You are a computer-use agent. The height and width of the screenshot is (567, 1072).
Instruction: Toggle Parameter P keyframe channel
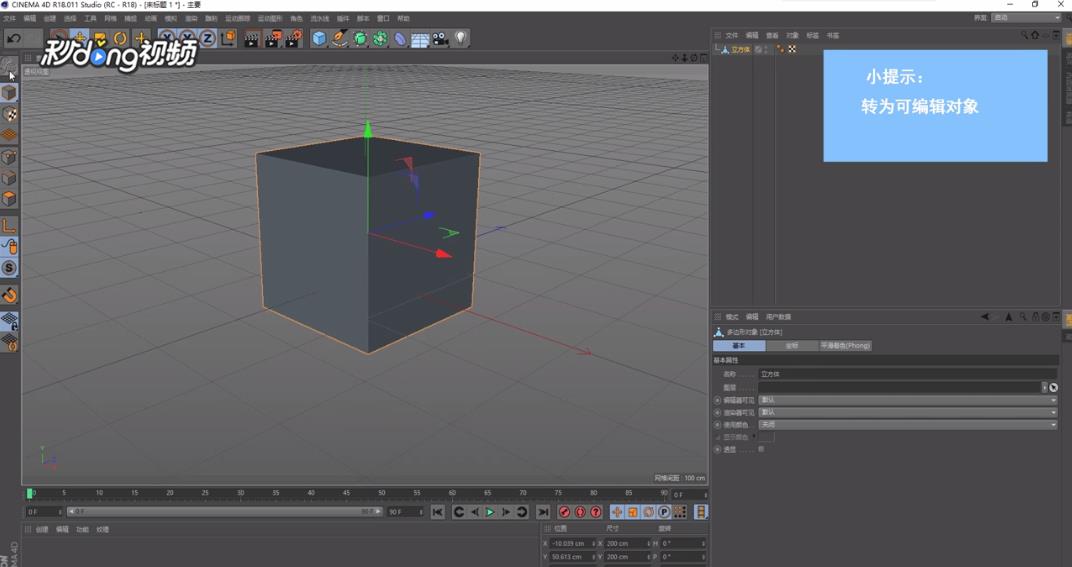tap(664, 512)
